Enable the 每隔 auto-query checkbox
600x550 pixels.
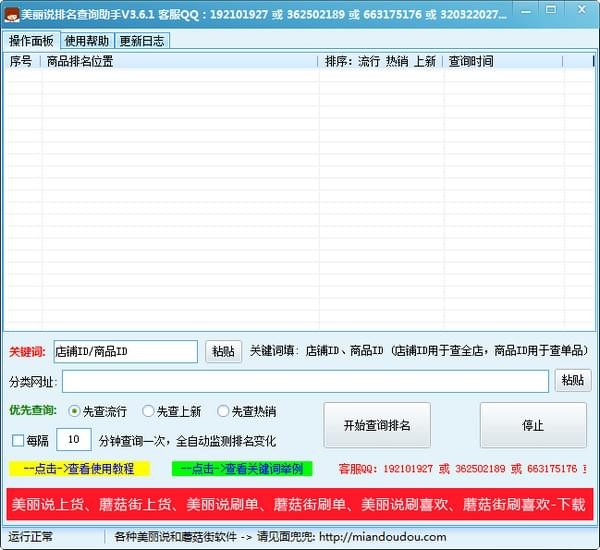click(x=18, y=440)
